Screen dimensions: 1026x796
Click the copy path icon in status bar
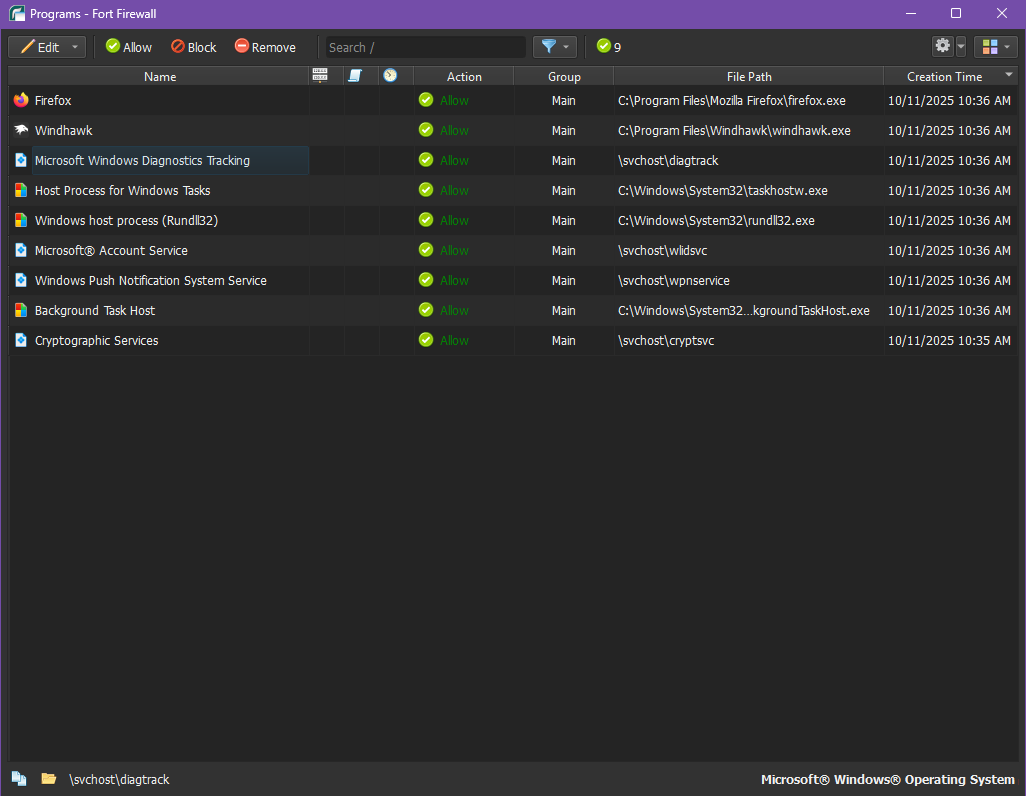19,778
